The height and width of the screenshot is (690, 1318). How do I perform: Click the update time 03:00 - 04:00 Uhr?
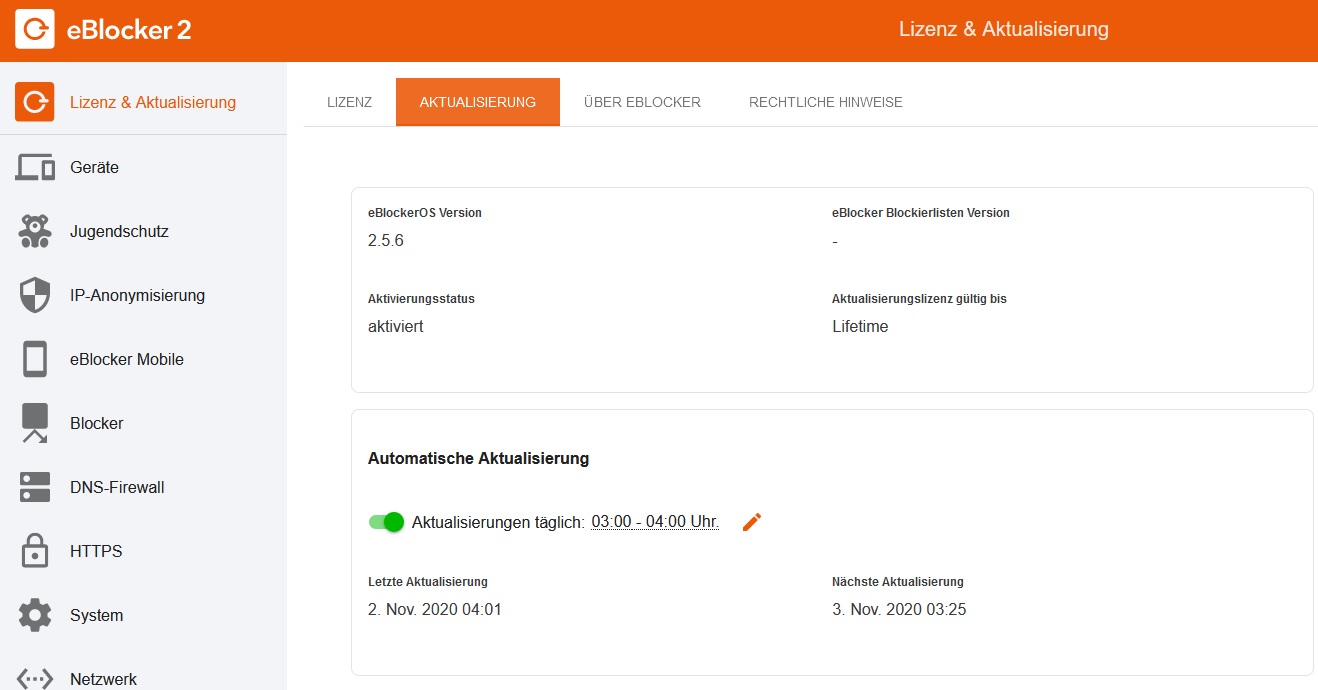(x=655, y=522)
